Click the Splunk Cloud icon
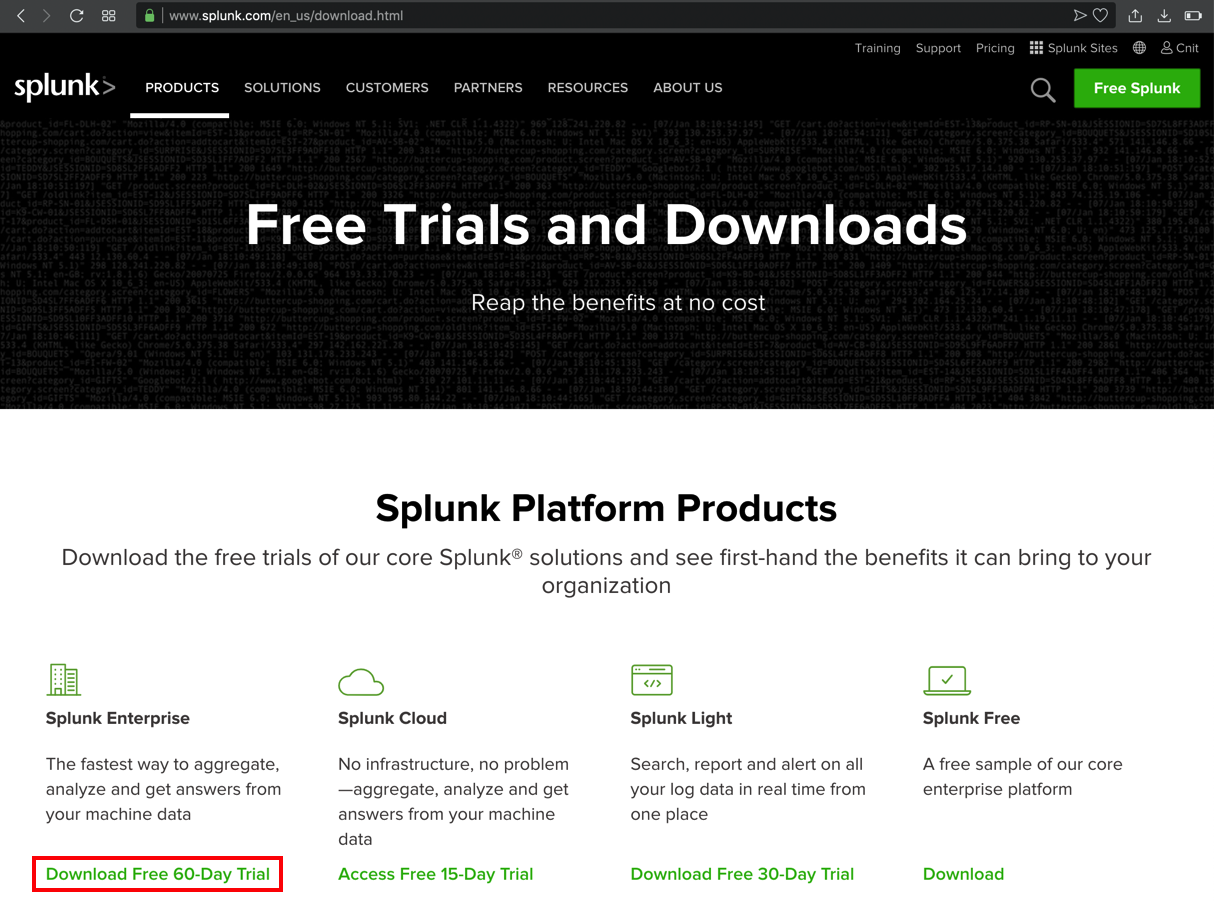The width and height of the screenshot is (1214, 904). (361, 682)
